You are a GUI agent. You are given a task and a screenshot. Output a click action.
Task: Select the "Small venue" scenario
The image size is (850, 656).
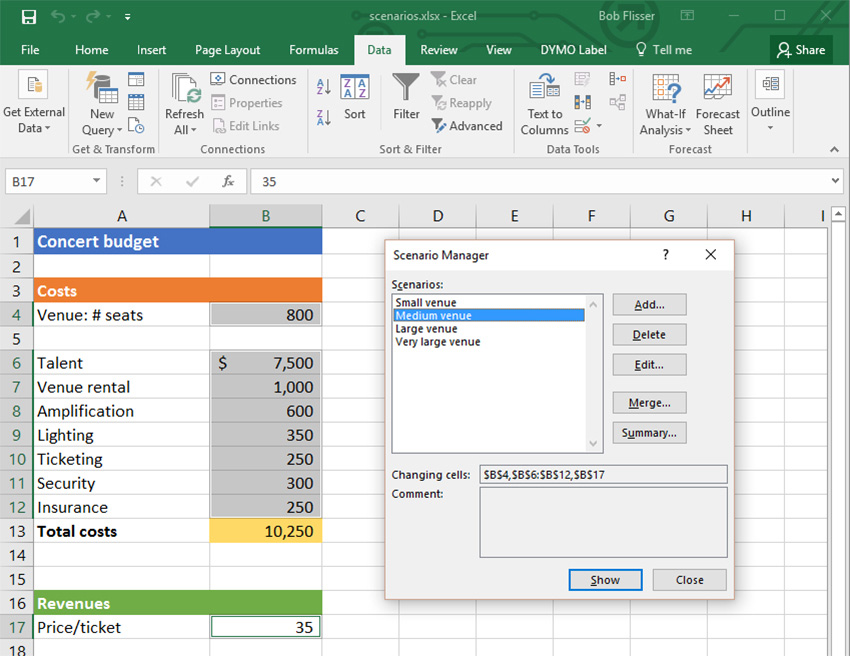pos(426,303)
